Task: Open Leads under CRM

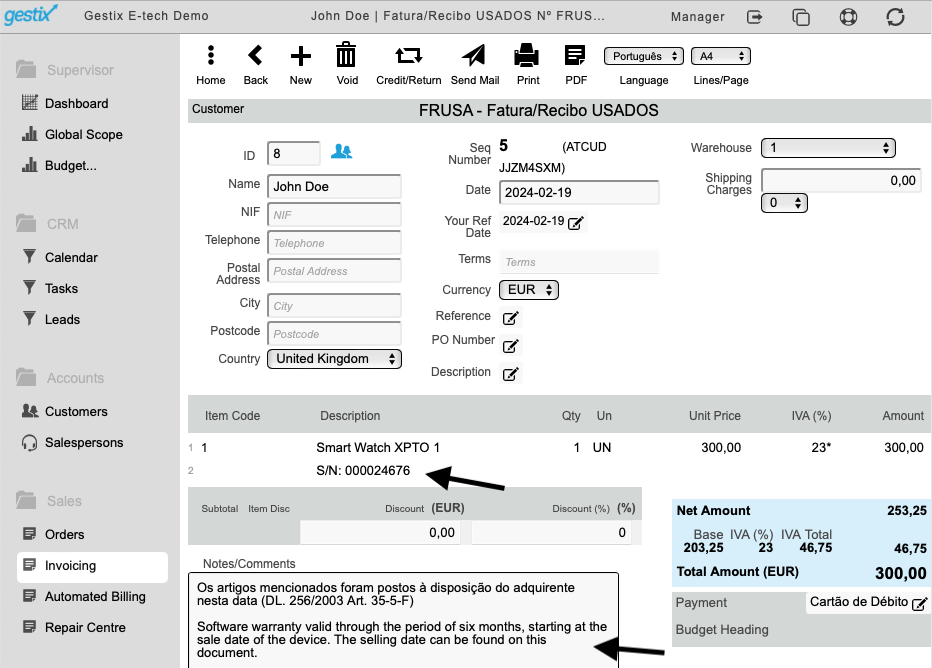Action: 62,319
